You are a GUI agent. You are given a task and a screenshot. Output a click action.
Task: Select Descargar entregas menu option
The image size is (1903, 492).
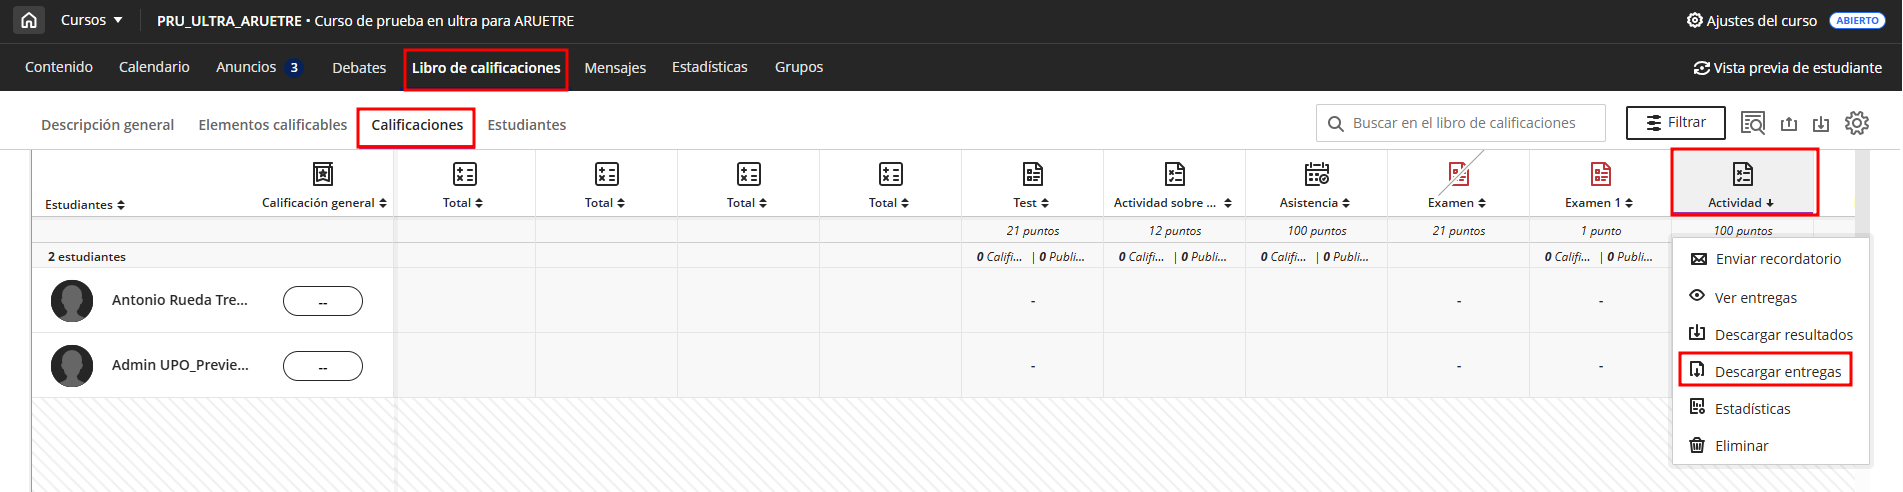pyautogui.click(x=1777, y=372)
